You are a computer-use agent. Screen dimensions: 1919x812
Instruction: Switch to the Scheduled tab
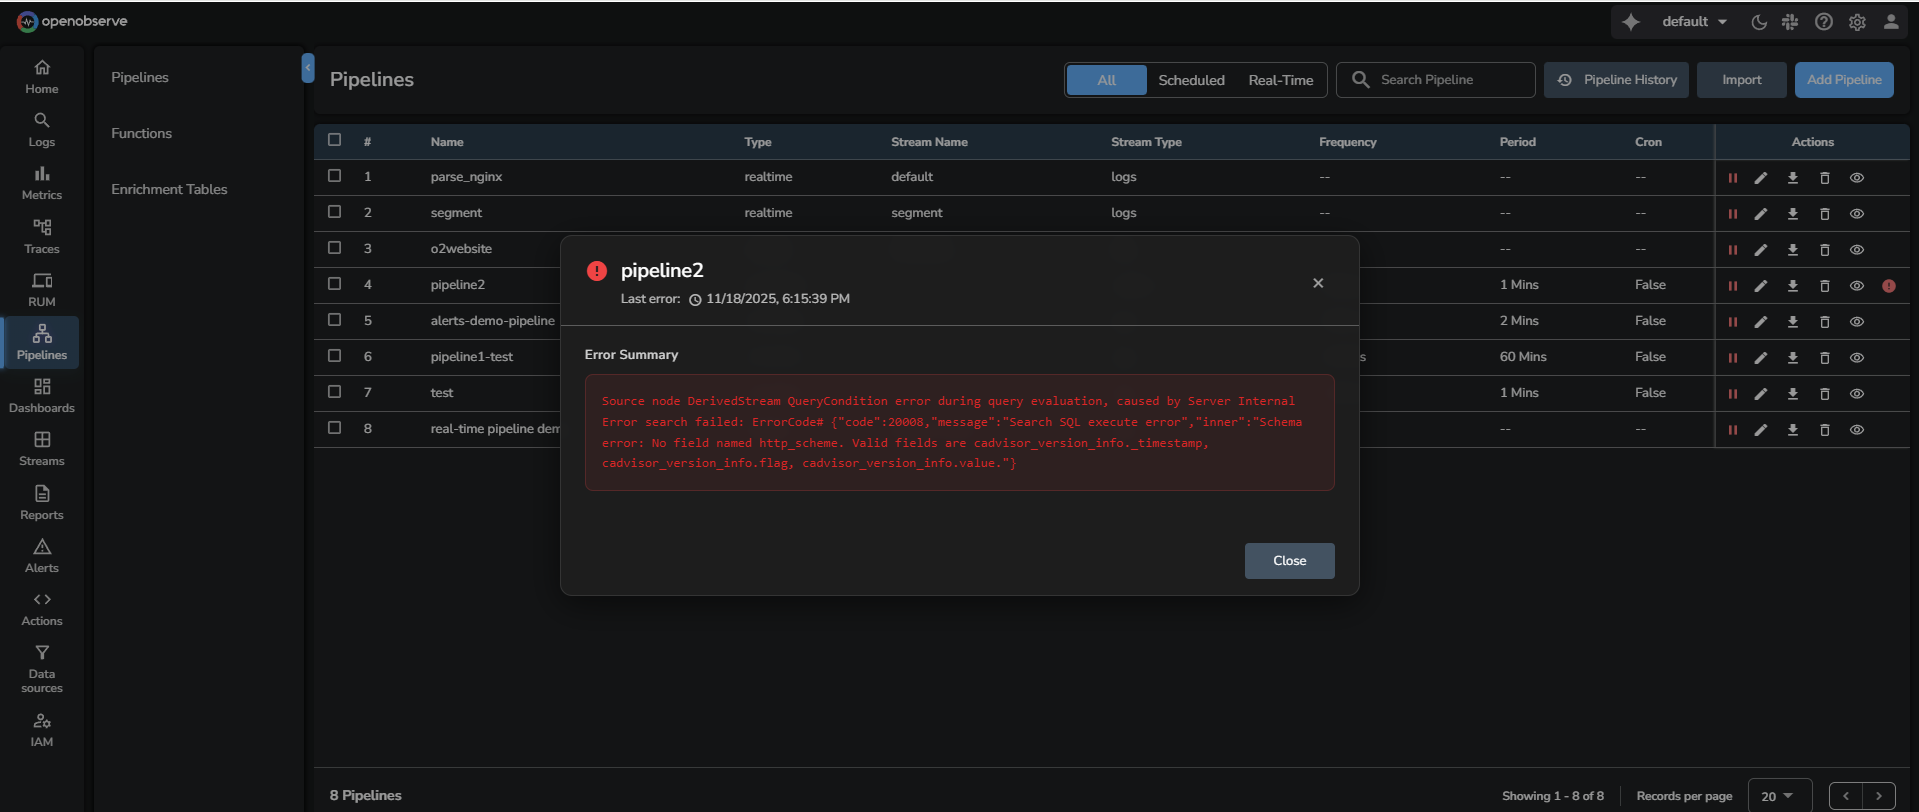[x=1191, y=80]
